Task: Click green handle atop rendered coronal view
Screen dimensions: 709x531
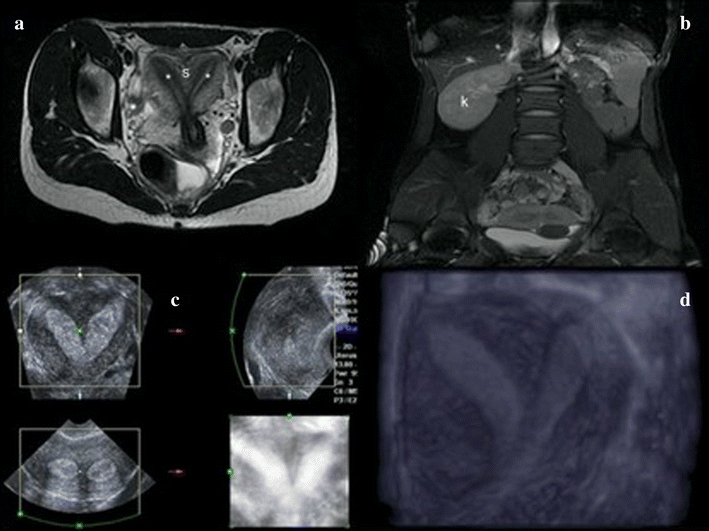Action: 289,415
